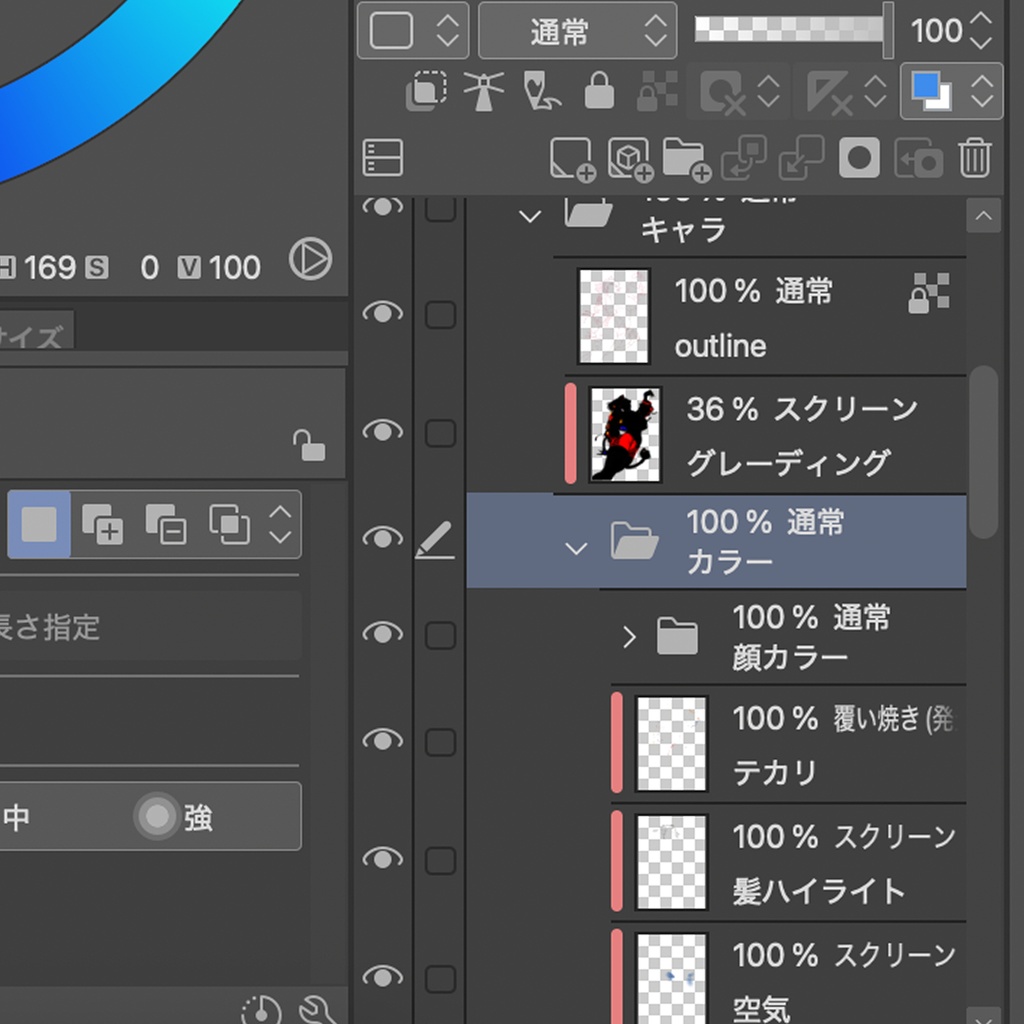Hide the 髪ハイライト layer
The width and height of the screenshot is (1024, 1024).
click(383, 857)
